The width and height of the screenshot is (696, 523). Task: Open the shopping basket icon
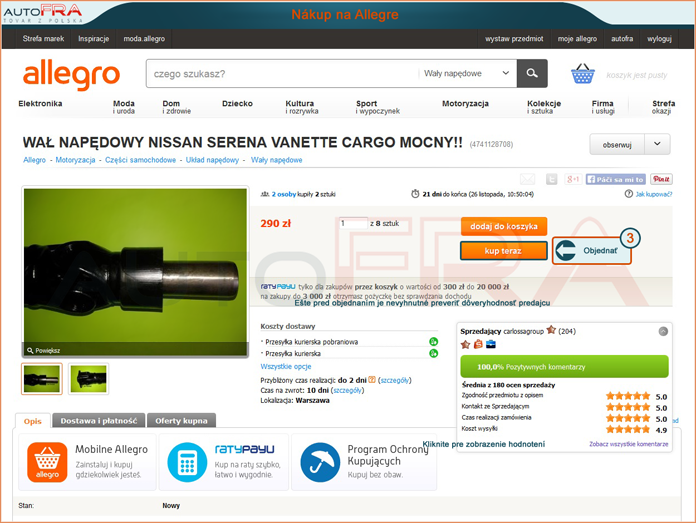[x=582, y=74]
